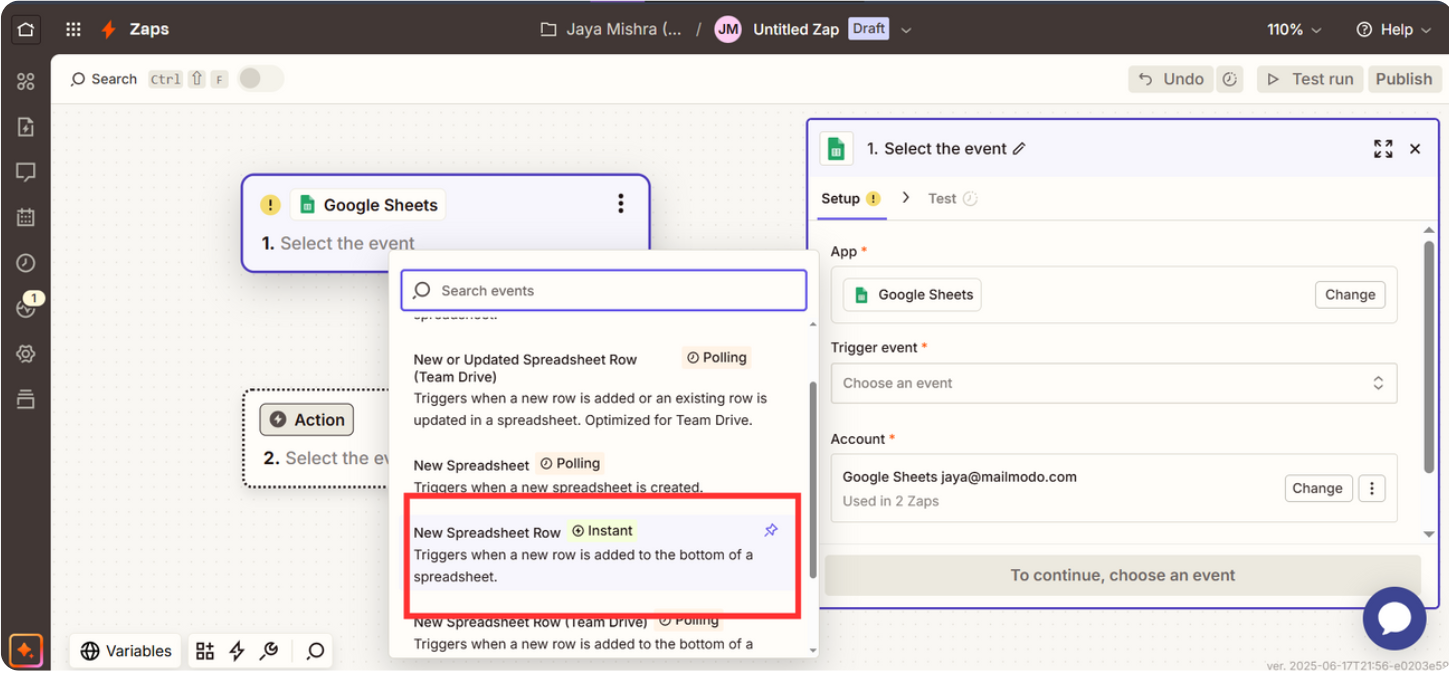
Task: Click the Draft status badge
Action: pos(868,29)
